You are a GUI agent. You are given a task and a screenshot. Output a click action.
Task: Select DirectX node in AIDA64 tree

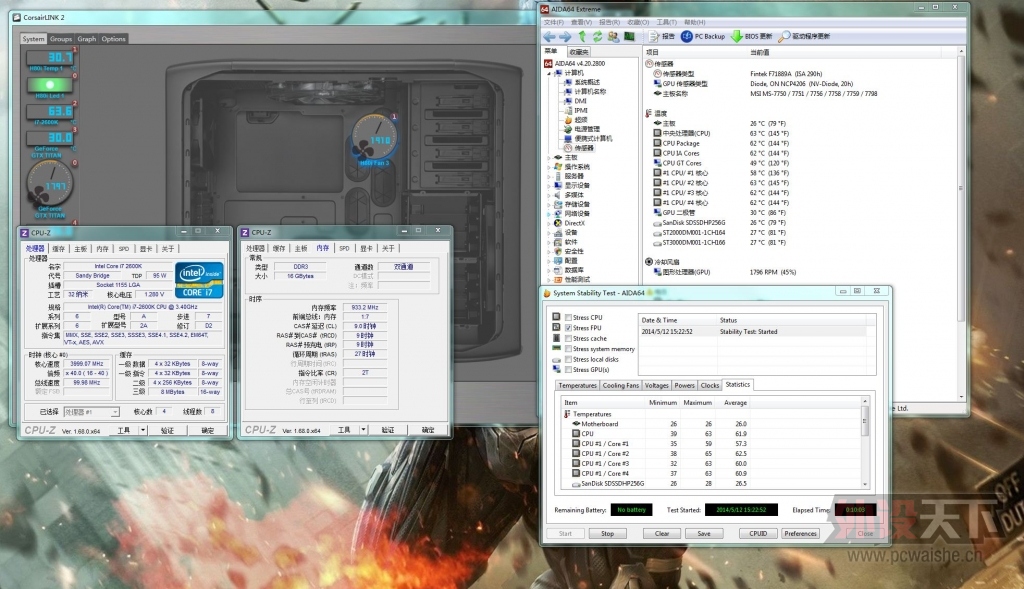569,223
